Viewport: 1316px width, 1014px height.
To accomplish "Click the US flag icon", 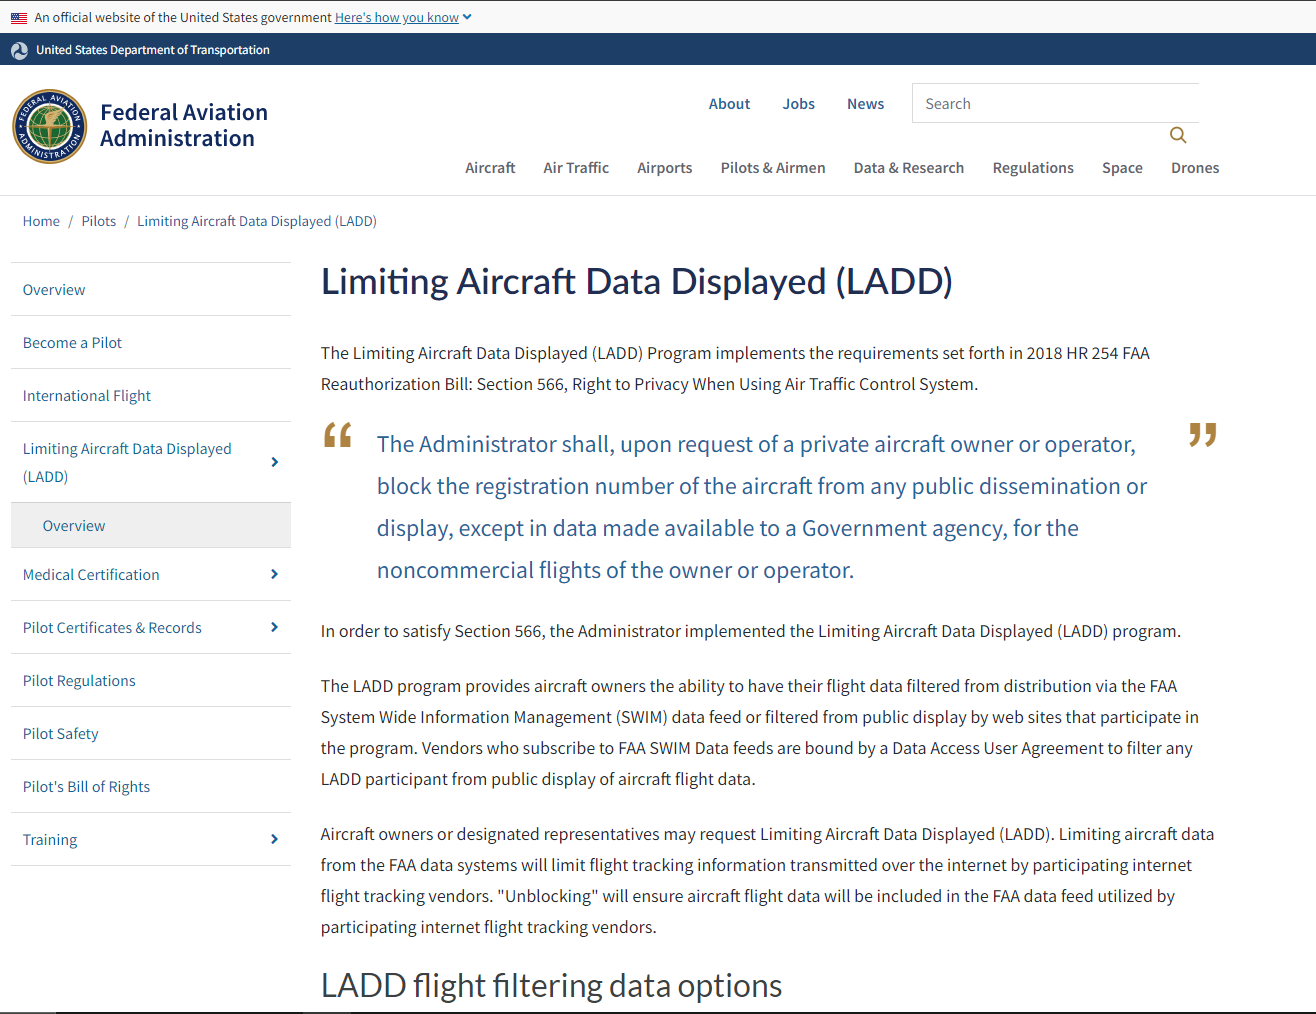I will [x=19, y=18].
